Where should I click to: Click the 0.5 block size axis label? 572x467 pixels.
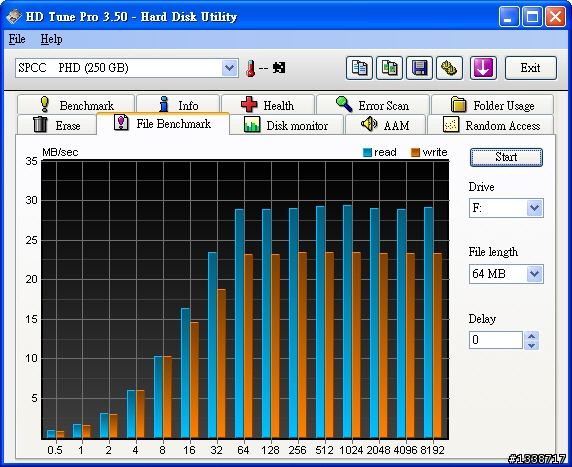pyautogui.click(x=55, y=450)
